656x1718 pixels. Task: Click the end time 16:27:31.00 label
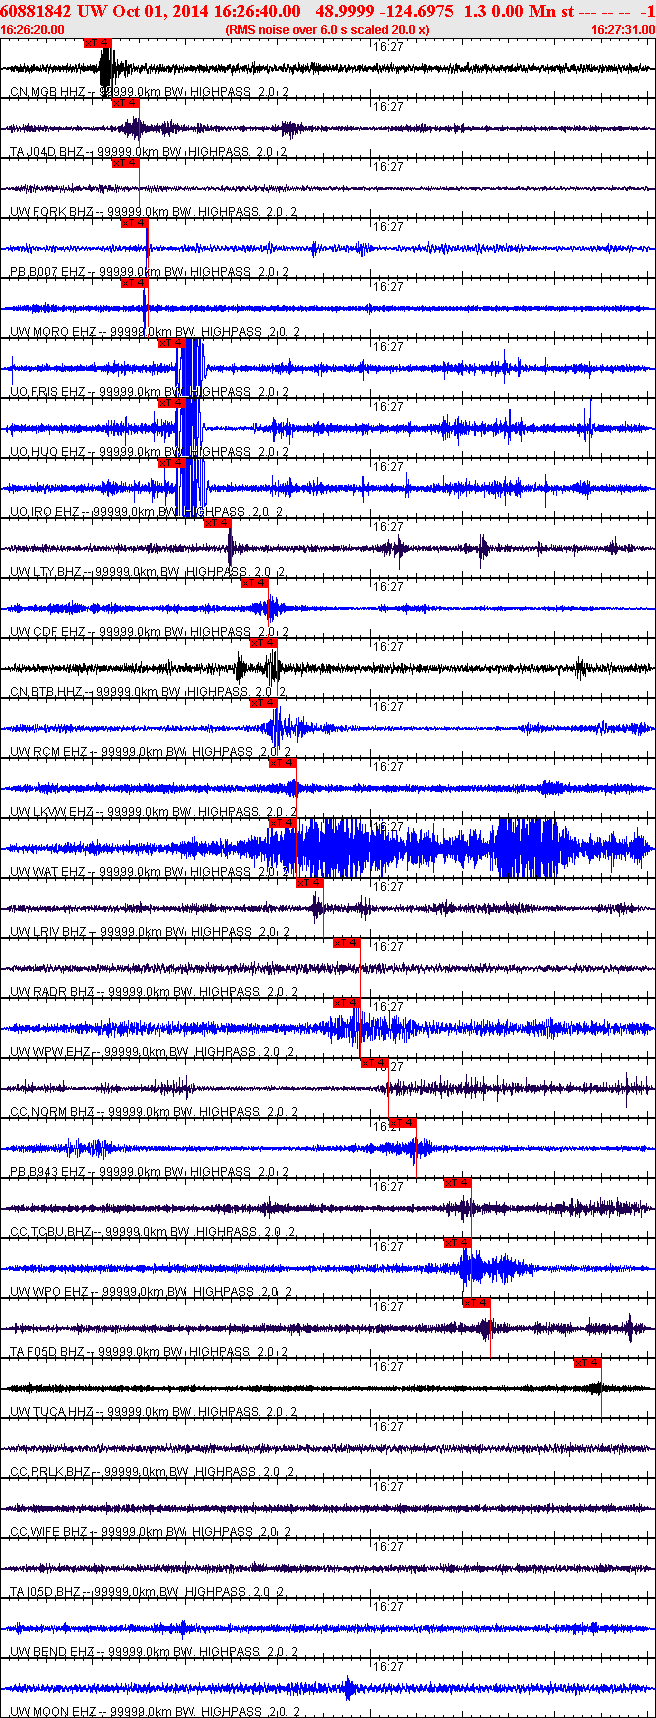pyautogui.click(x=622, y=30)
